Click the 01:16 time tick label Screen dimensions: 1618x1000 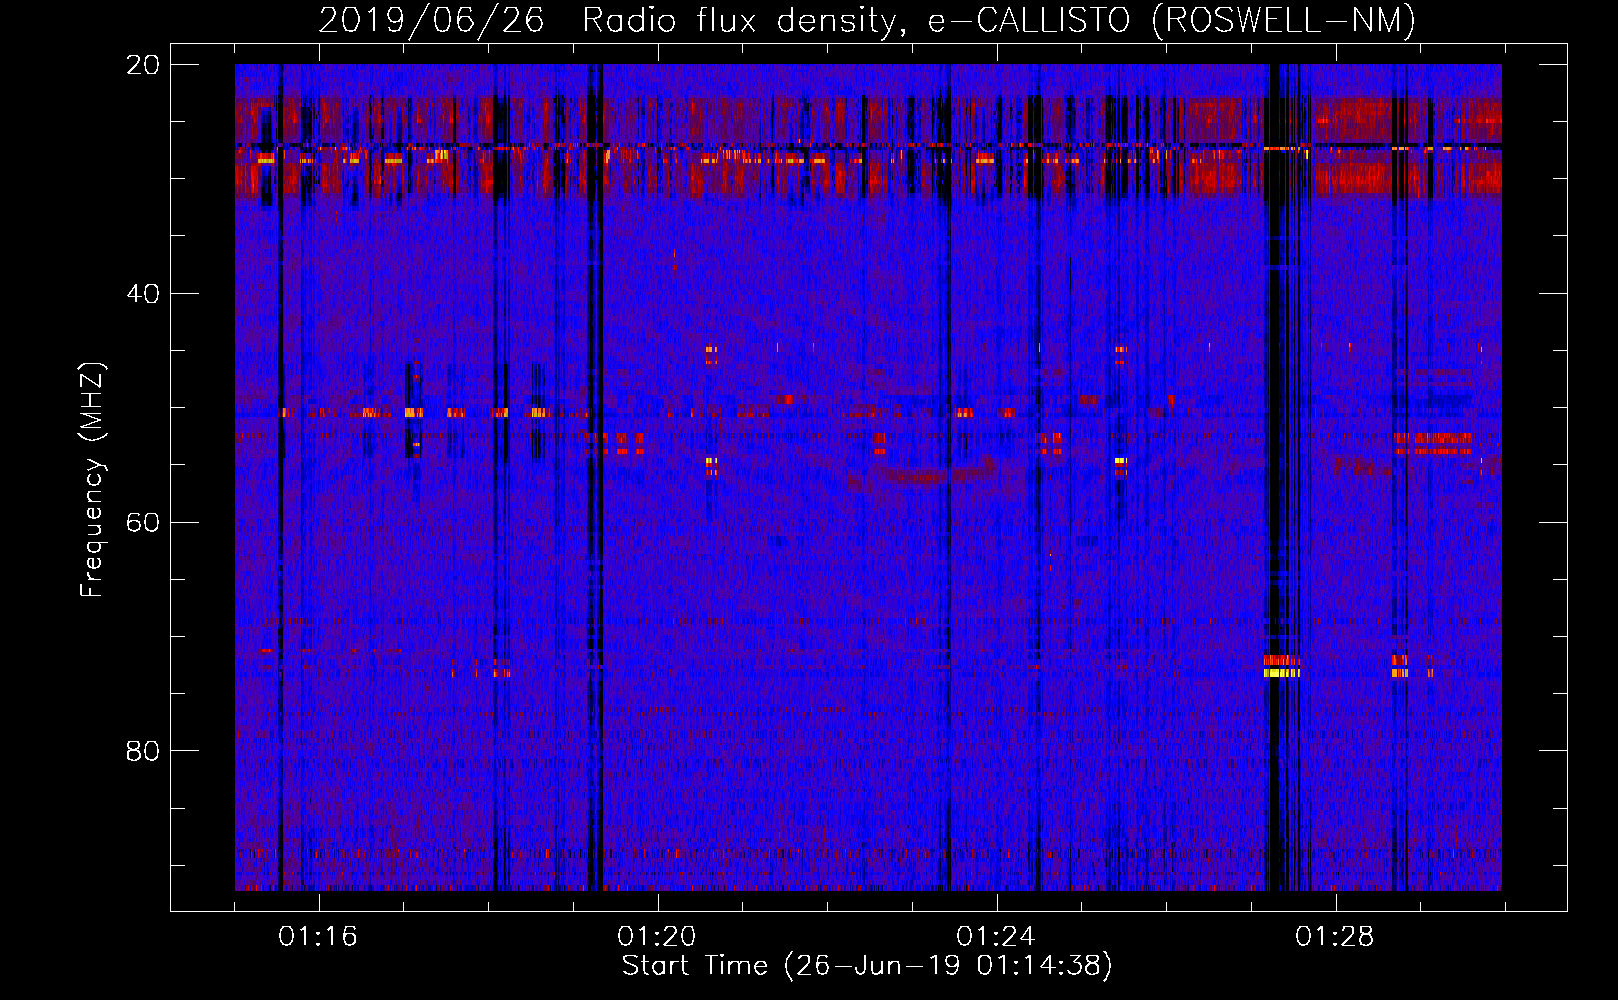[318, 936]
